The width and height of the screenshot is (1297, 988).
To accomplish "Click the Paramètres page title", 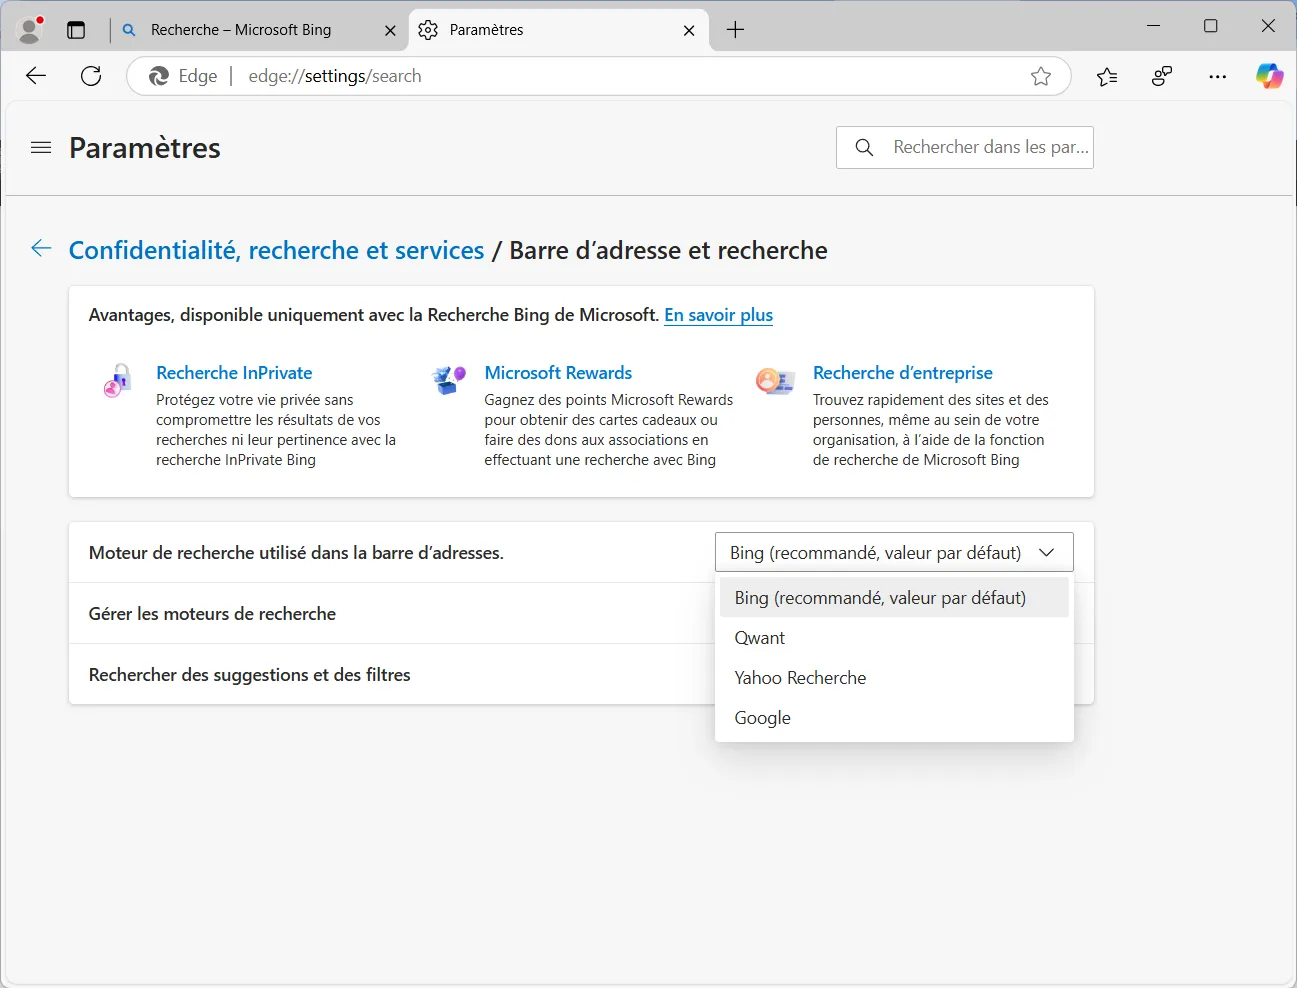I will [145, 148].
